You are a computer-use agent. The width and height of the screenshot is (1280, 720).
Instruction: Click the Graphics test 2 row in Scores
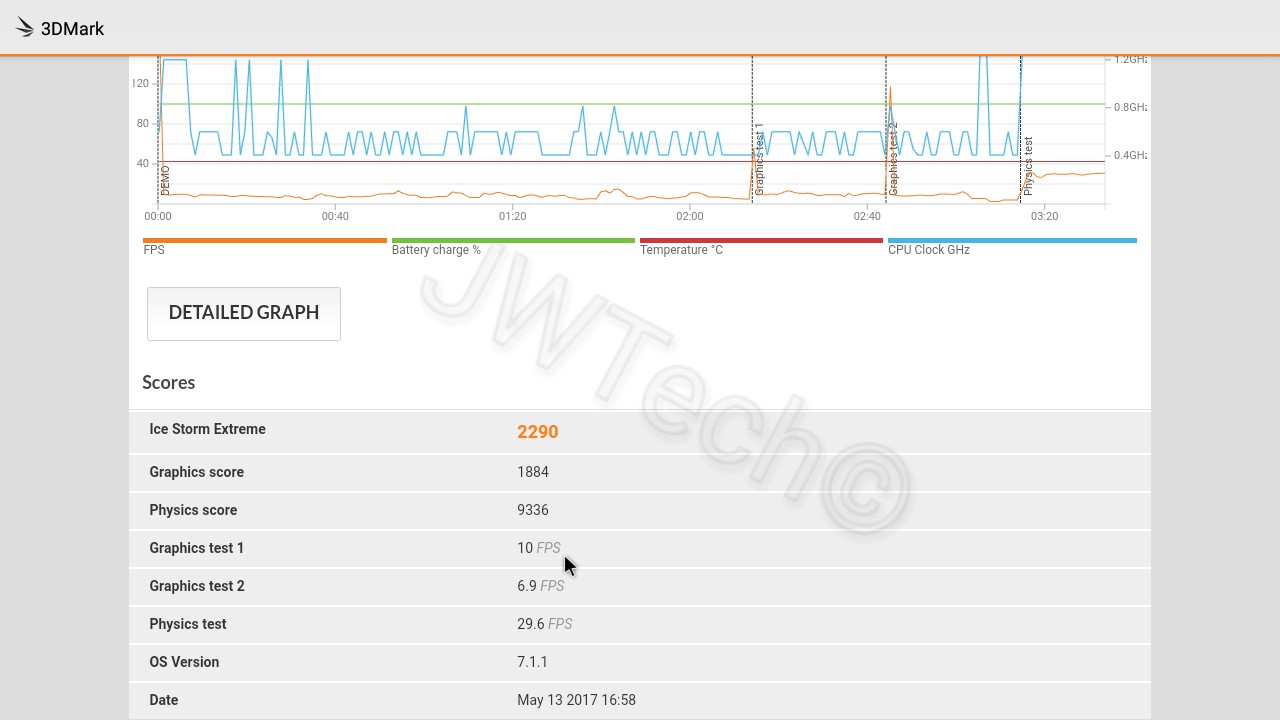(x=197, y=586)
